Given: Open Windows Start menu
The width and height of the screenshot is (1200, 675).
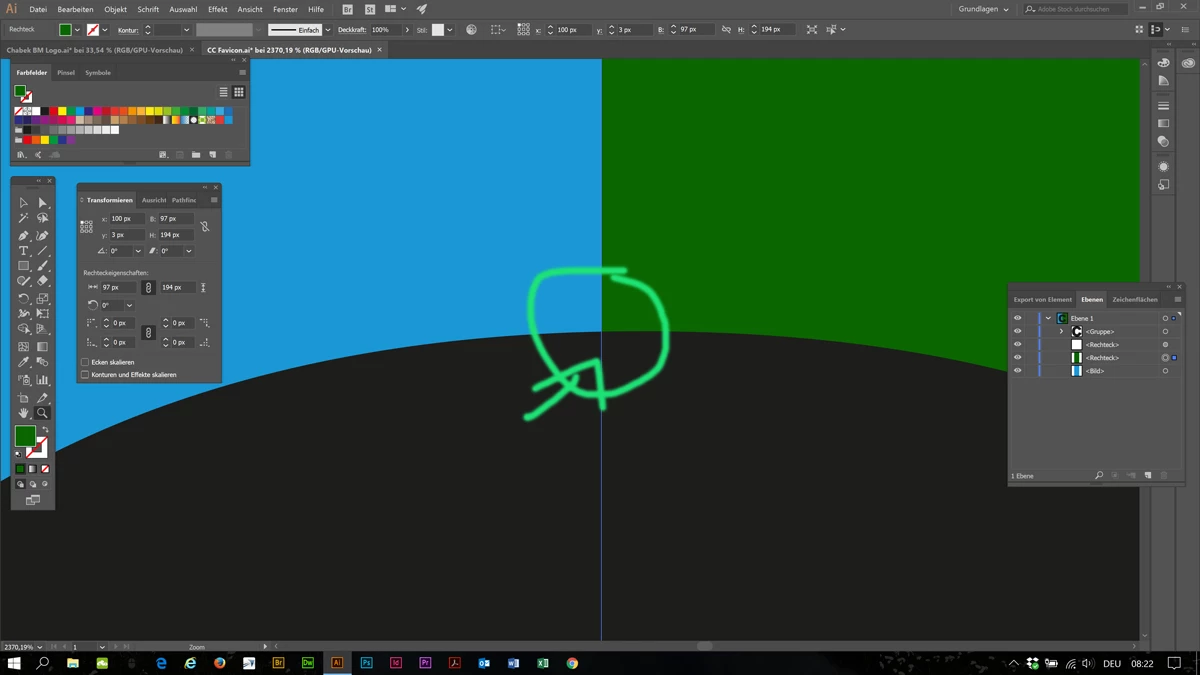Looking at the screenshot, I should 14,663.
